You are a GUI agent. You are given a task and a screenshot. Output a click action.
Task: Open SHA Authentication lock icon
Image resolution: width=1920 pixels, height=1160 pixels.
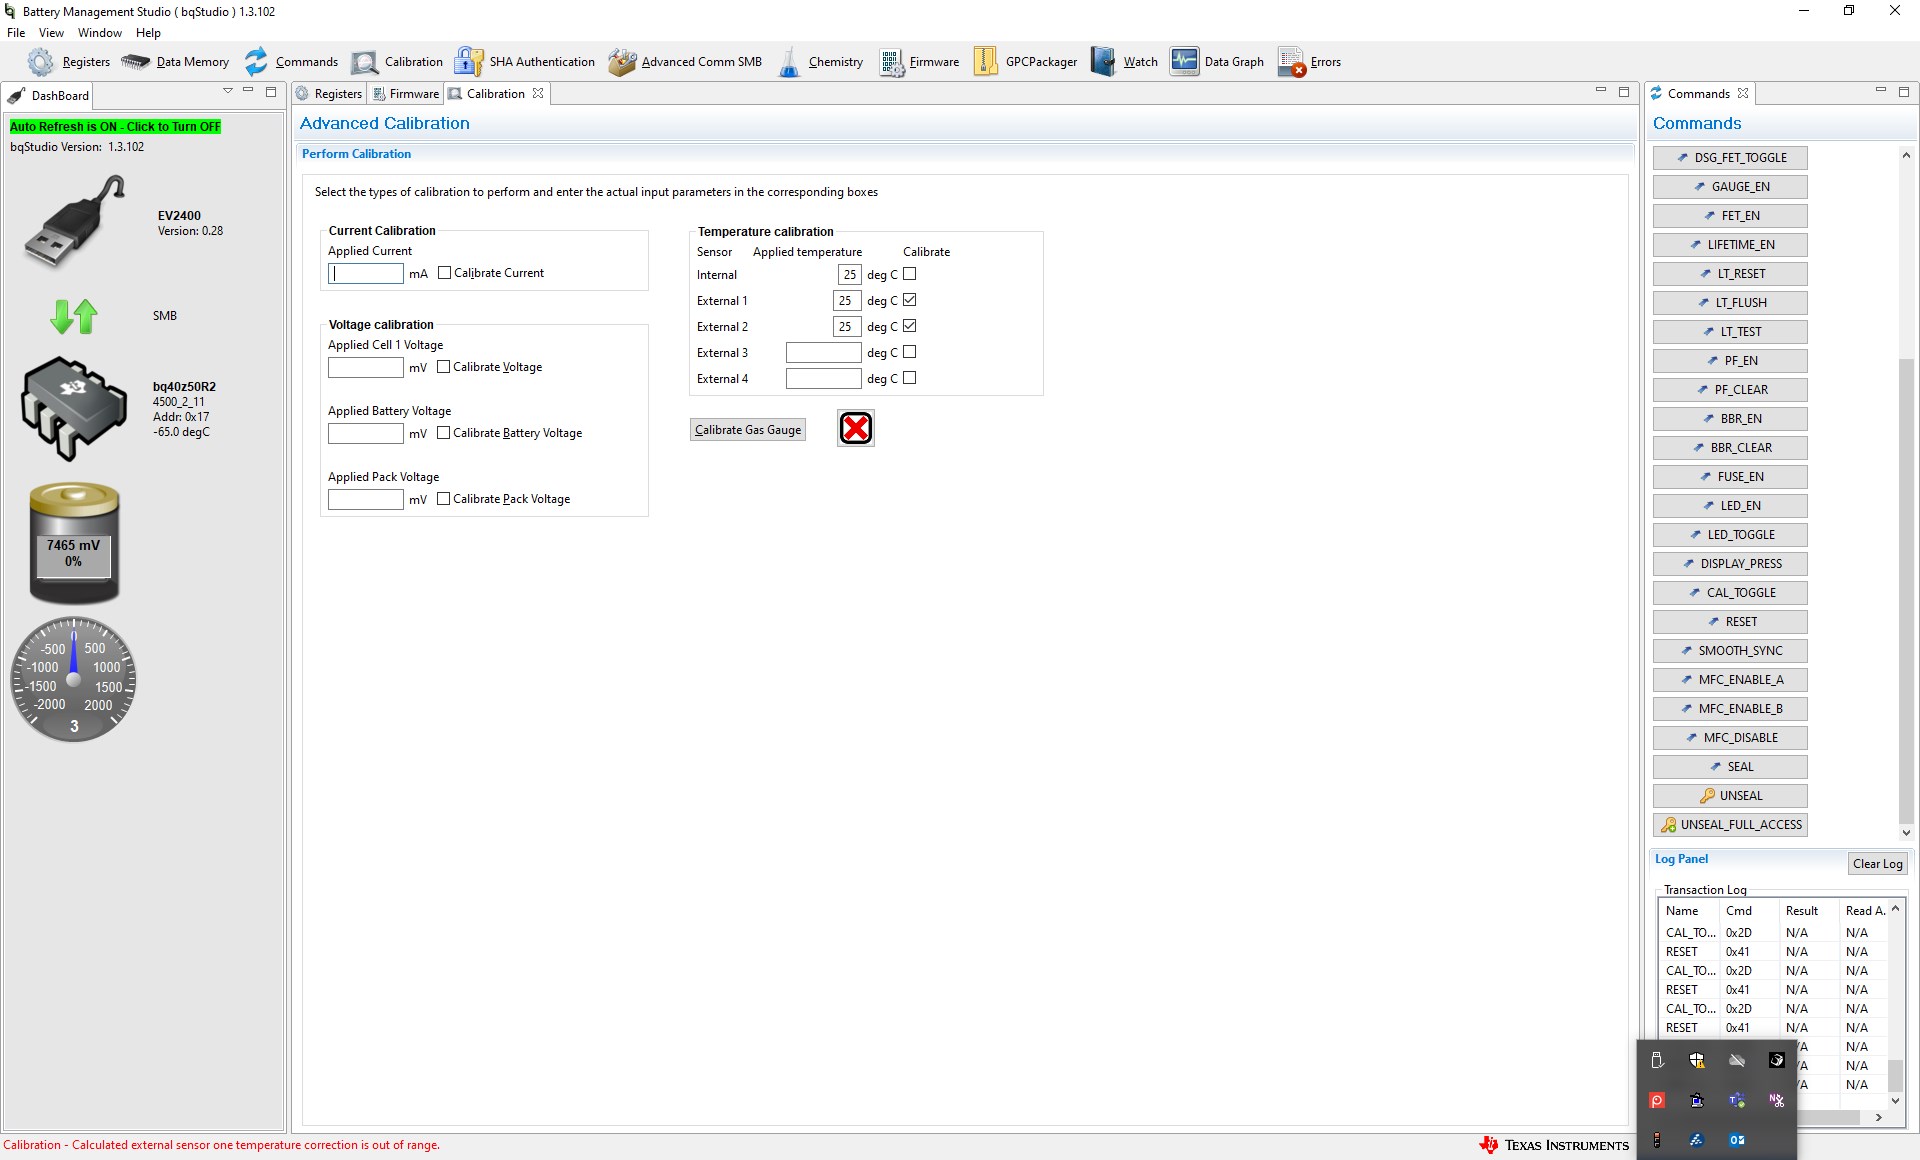[x=469, y=62]
